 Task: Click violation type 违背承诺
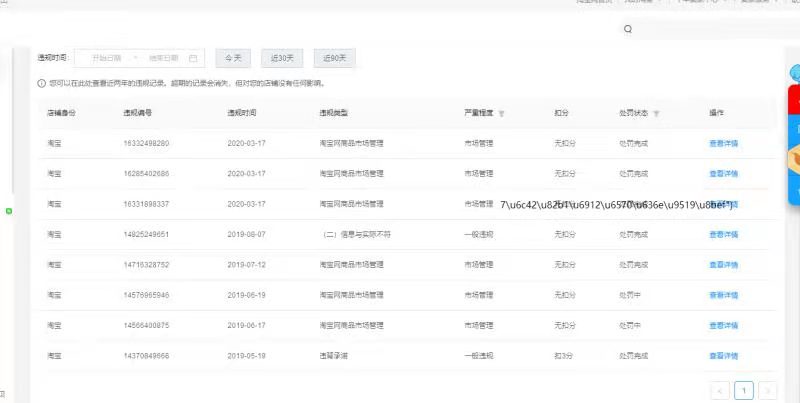coord(334,356)
